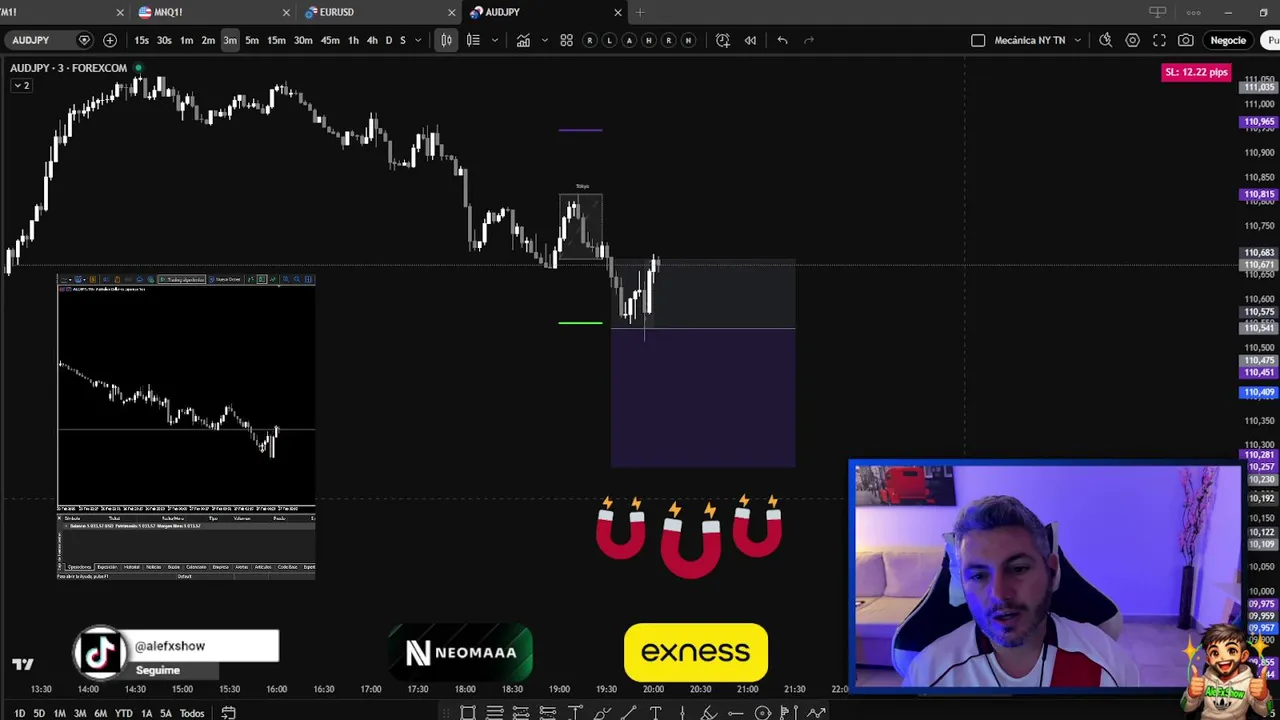1280x720 pixels.
Task: Click the purple horizontal line on chart
Action: click(x=580, y=129)
